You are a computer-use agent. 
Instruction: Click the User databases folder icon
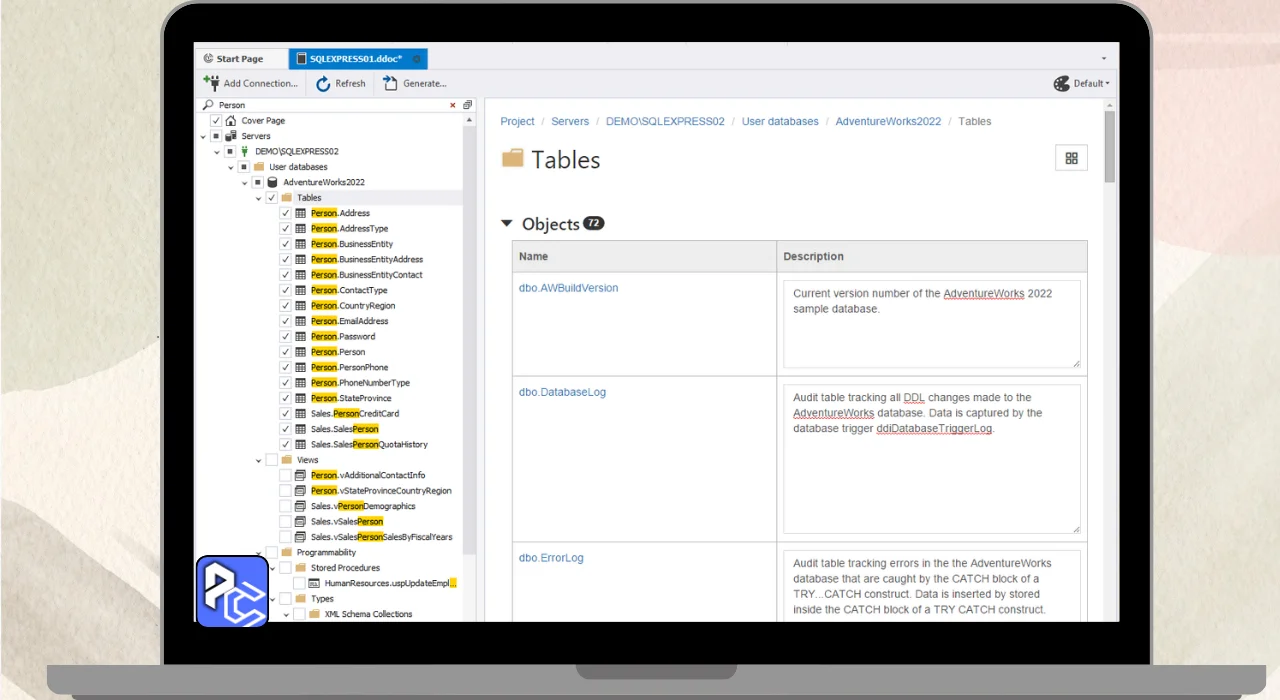pos(259,167)
